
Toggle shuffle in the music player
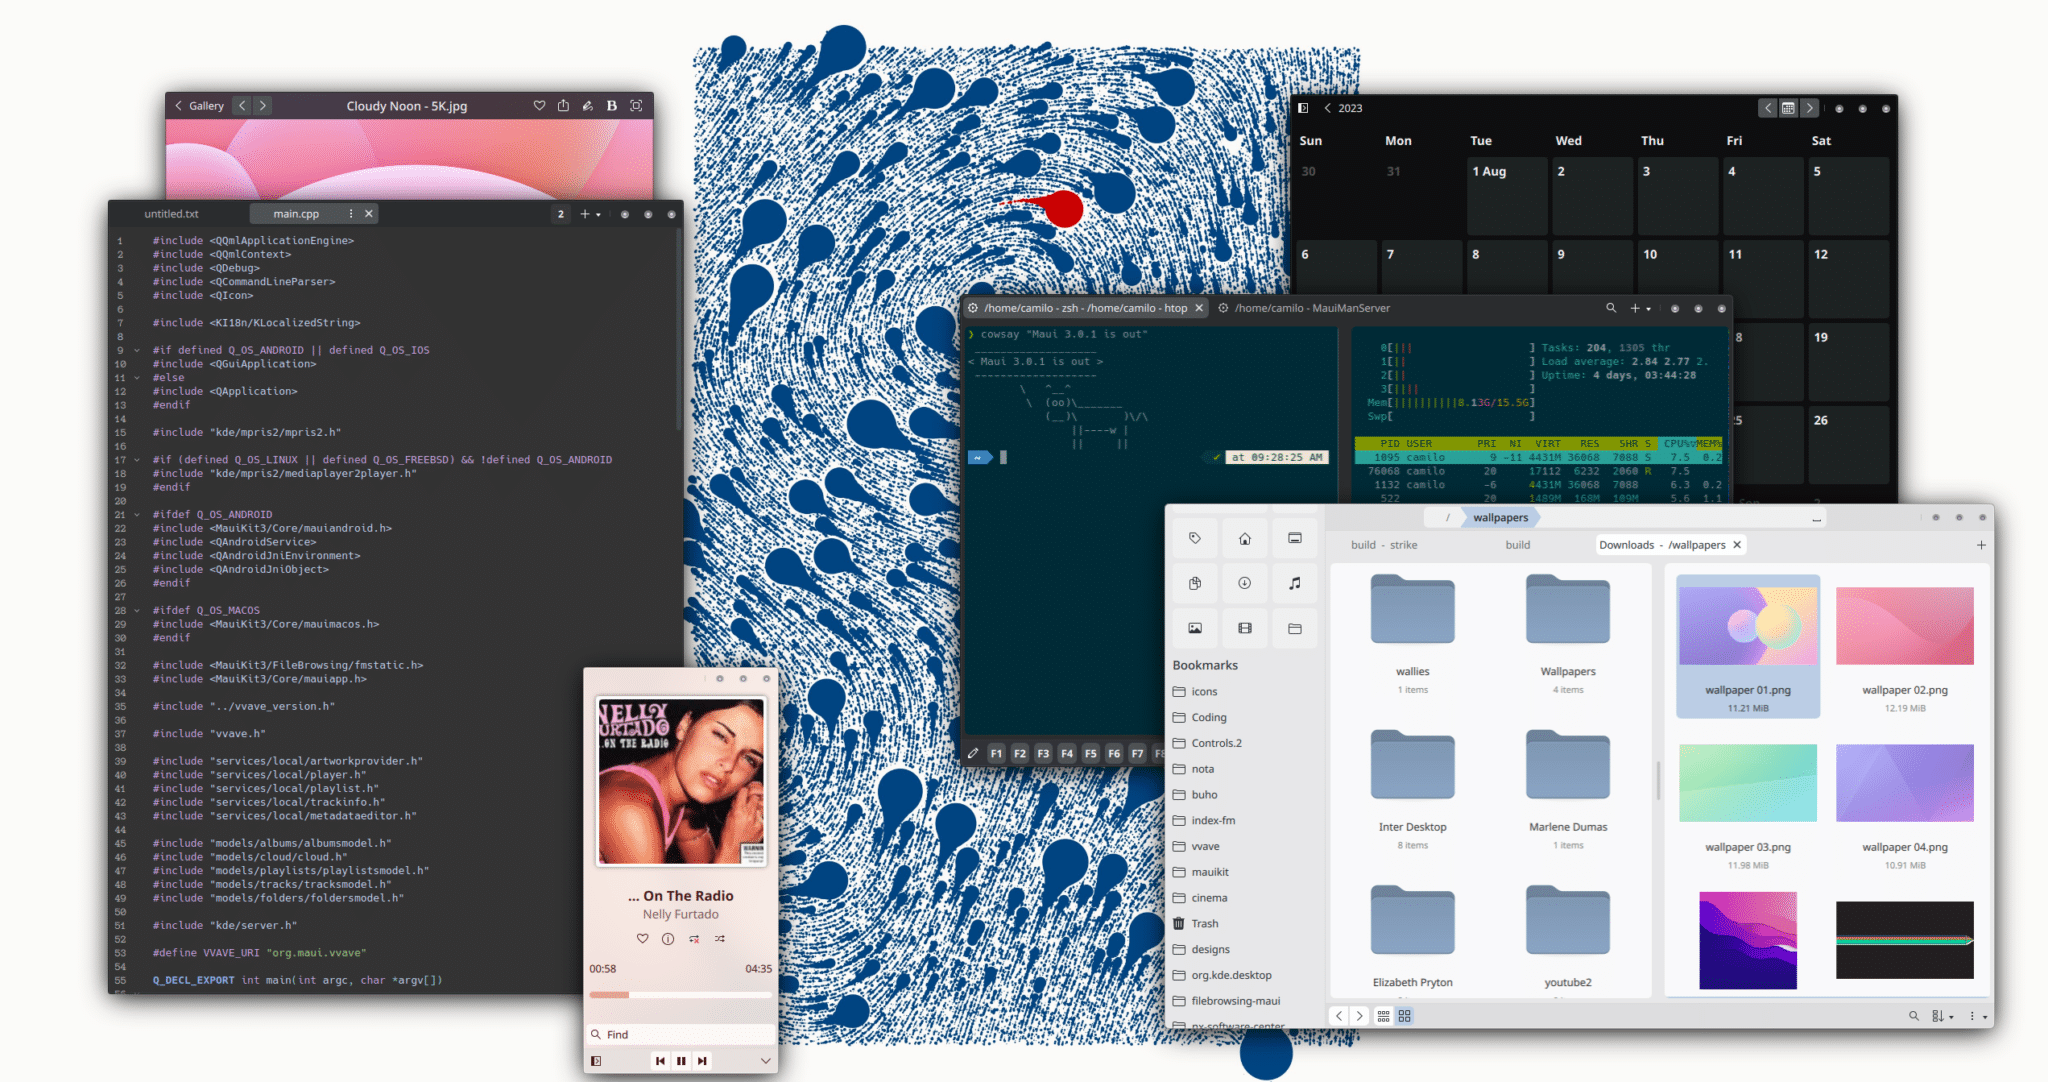[x=718, y=938]
